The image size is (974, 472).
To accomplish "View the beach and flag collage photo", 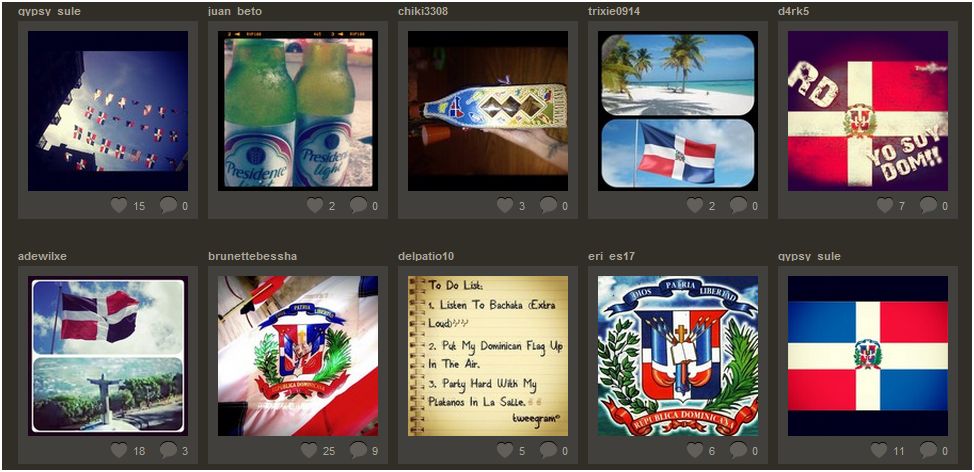I will coord(678,111).
